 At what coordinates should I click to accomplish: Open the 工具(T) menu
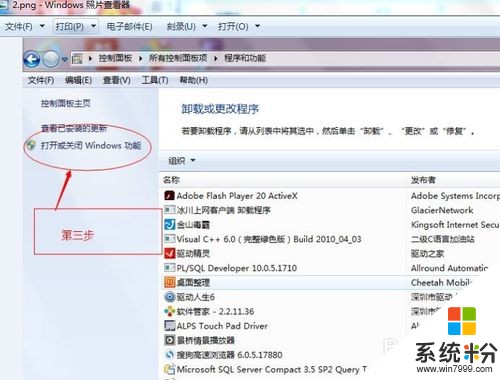[x=155, y=80]
